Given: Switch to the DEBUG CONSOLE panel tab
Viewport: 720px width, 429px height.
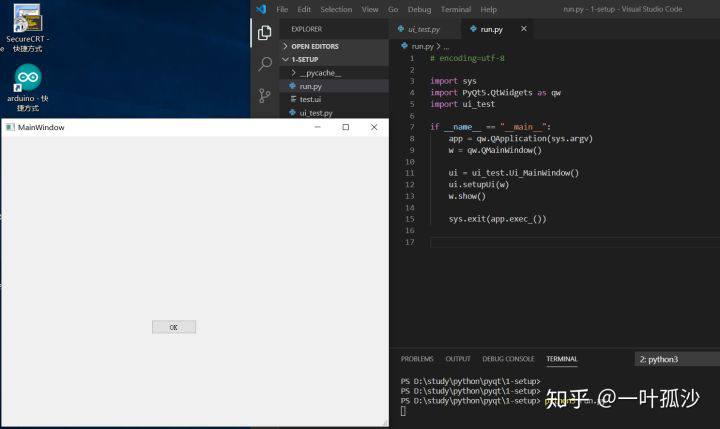Looking at the screenshot, I should (508, 359).
